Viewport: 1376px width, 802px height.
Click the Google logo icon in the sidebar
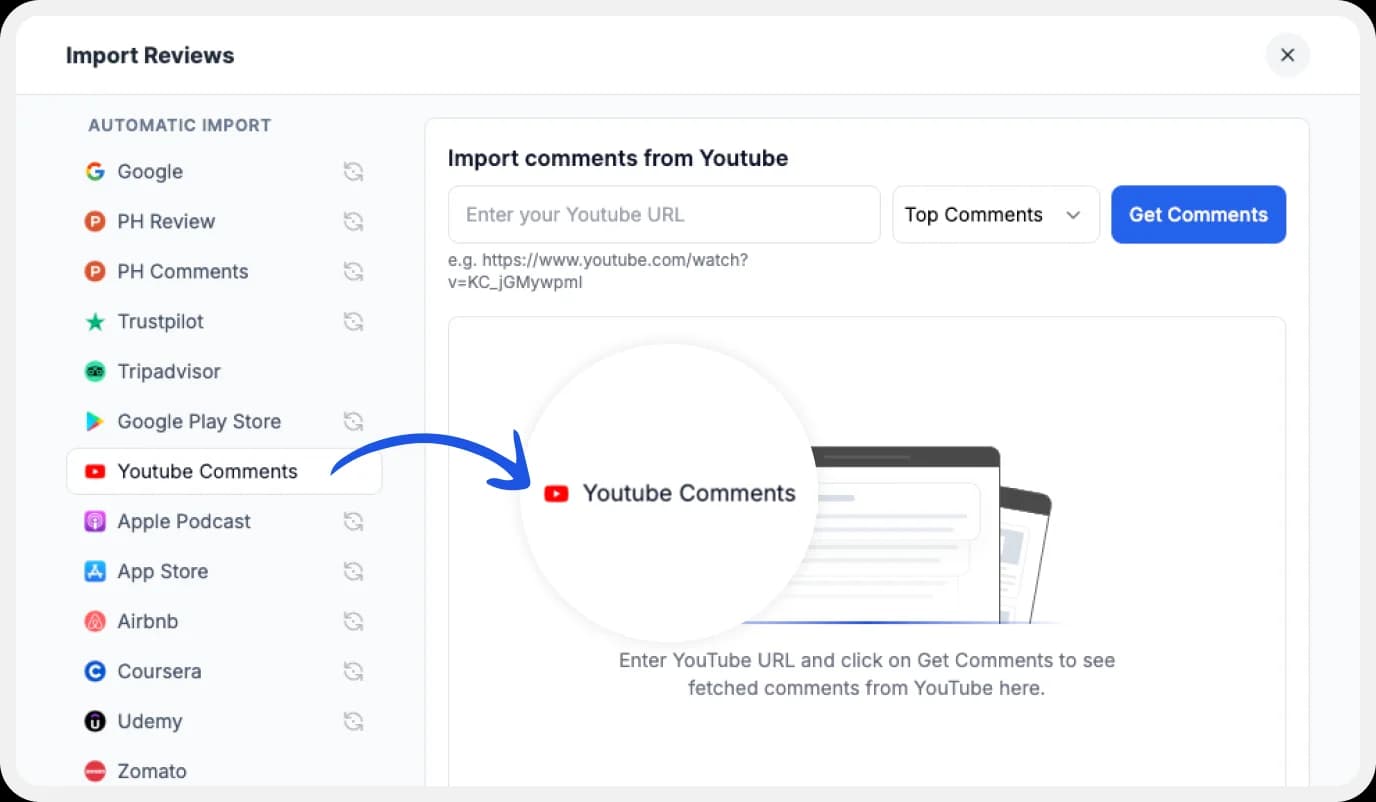pyautogui.click(x=95, y=171)
